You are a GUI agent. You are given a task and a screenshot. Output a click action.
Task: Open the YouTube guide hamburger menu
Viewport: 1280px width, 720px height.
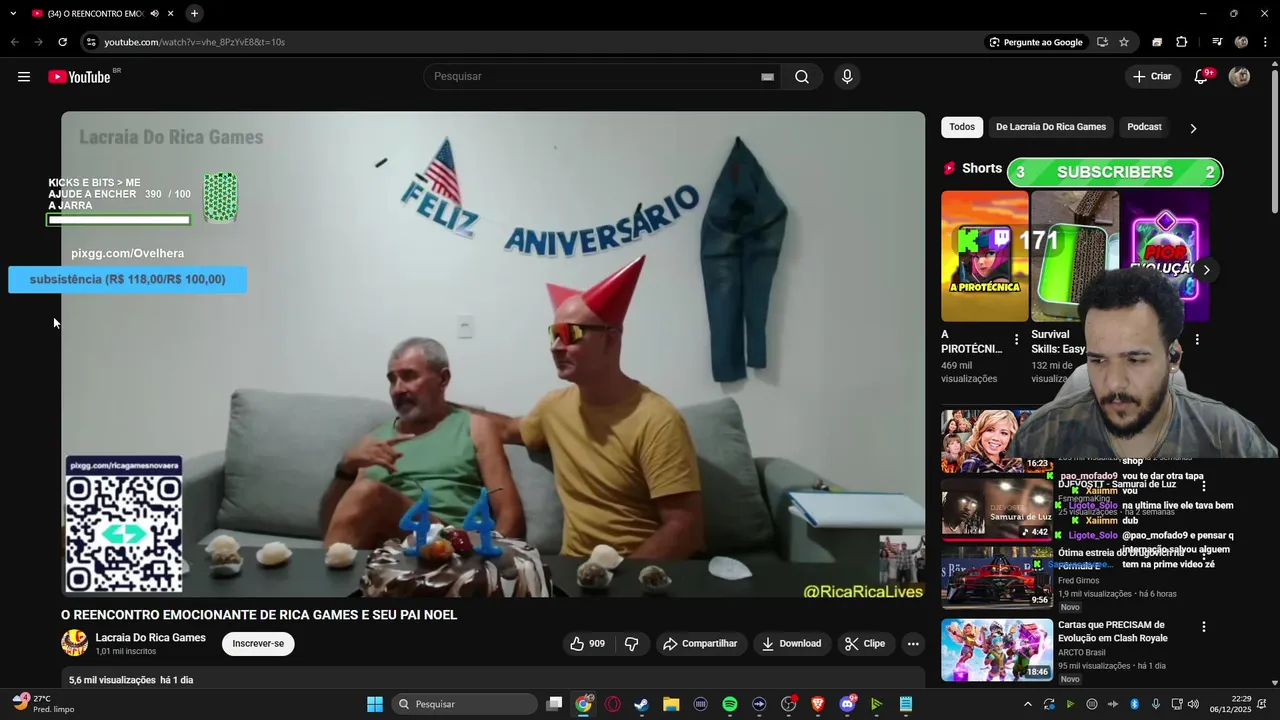(24, 77)
